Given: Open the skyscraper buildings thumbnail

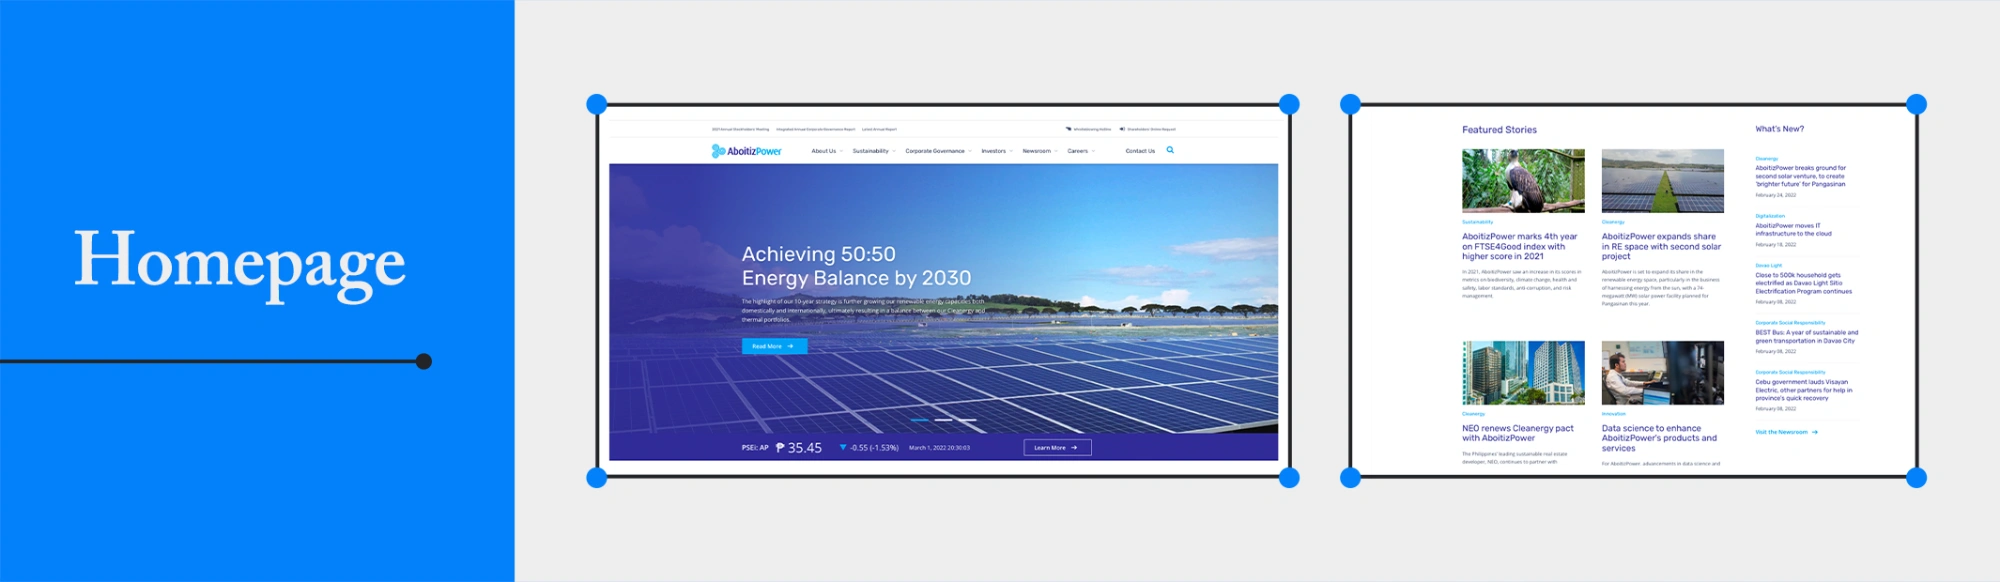Looking at the screenshot, I should tap(1523, 373).
